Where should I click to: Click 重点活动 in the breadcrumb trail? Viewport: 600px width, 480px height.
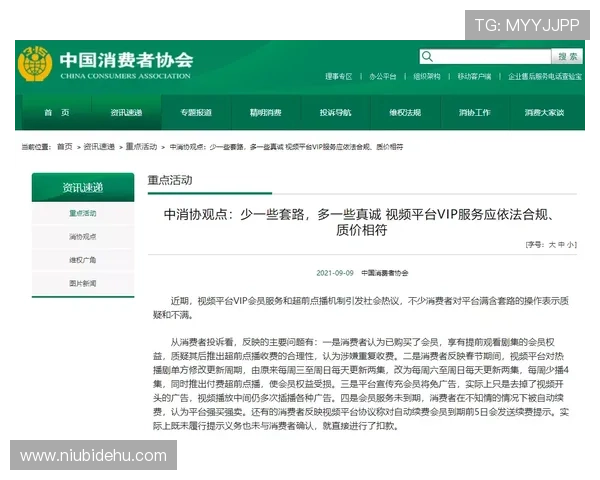(141, 147)
